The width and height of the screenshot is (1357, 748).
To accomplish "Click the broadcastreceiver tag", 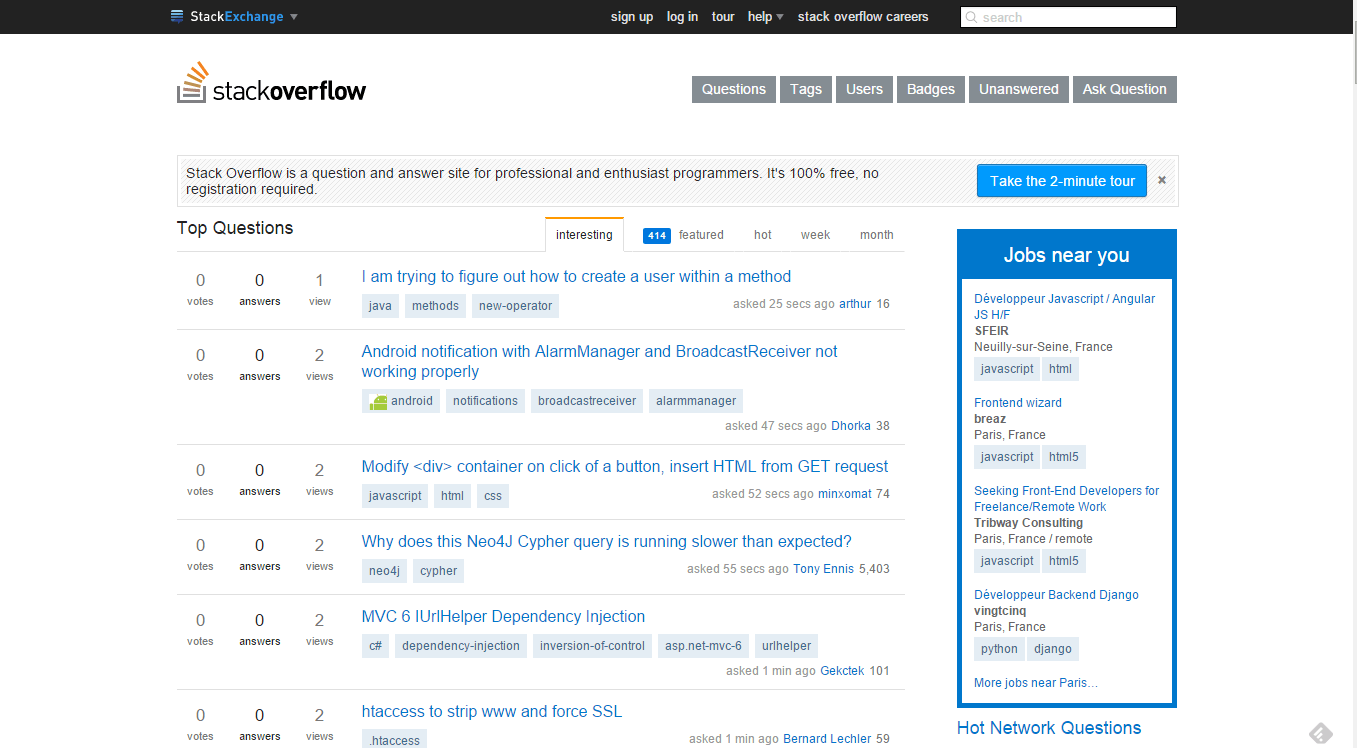I will [587, 401].
